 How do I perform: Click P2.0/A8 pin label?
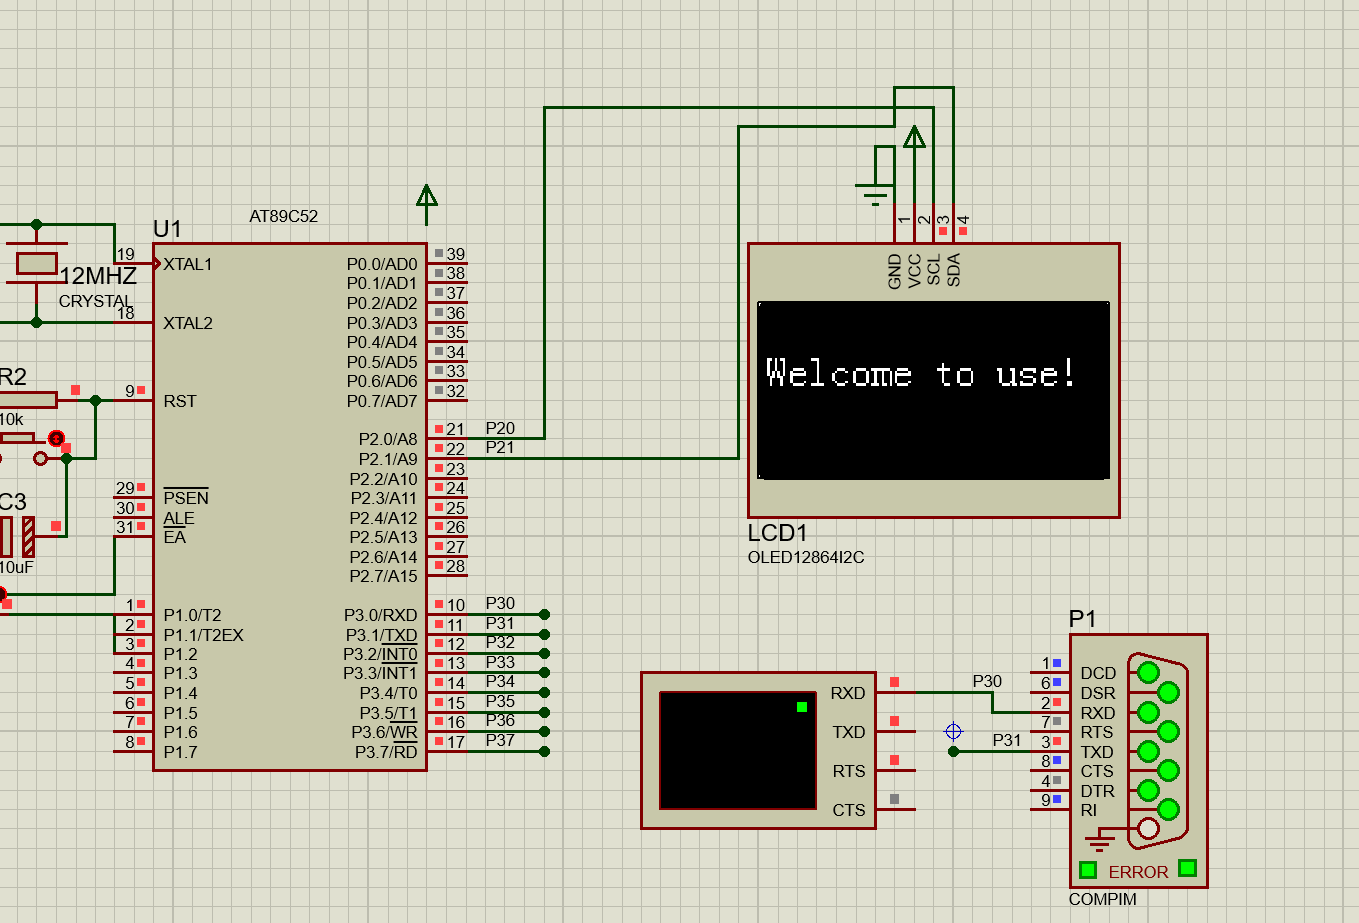(x=388, y=439)
